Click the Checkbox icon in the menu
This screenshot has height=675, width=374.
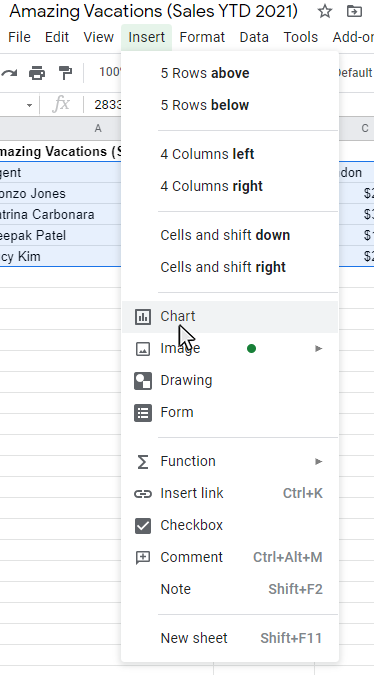coord(143,526)
